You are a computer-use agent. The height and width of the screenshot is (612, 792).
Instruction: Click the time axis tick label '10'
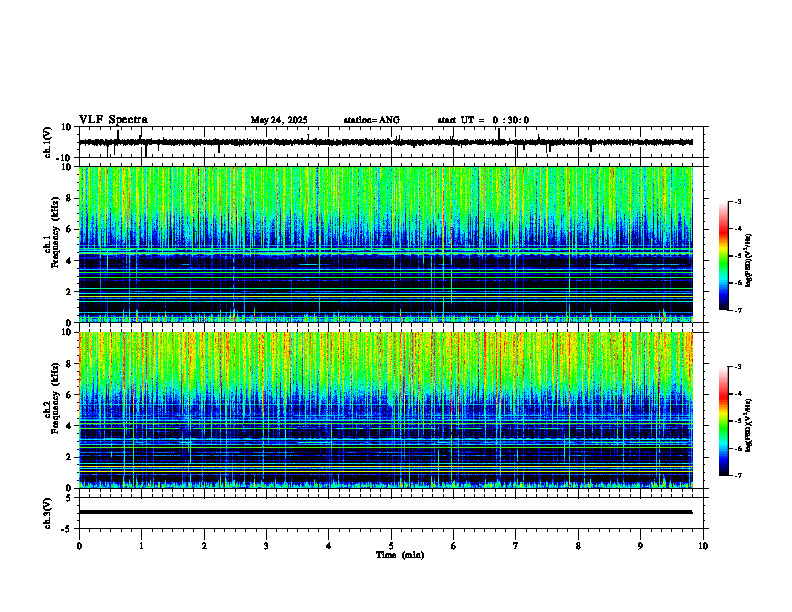[x=703, y=546]
